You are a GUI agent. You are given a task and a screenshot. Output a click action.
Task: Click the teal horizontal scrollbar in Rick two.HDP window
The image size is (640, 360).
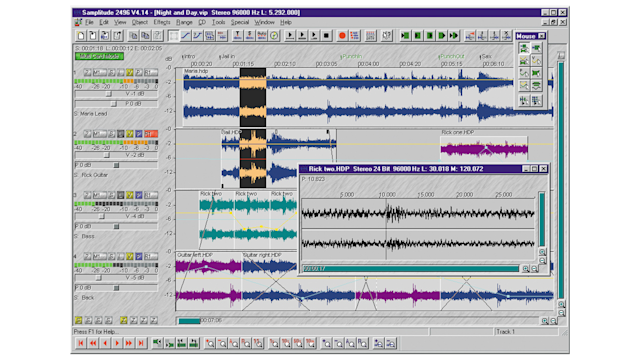[411, 269]
